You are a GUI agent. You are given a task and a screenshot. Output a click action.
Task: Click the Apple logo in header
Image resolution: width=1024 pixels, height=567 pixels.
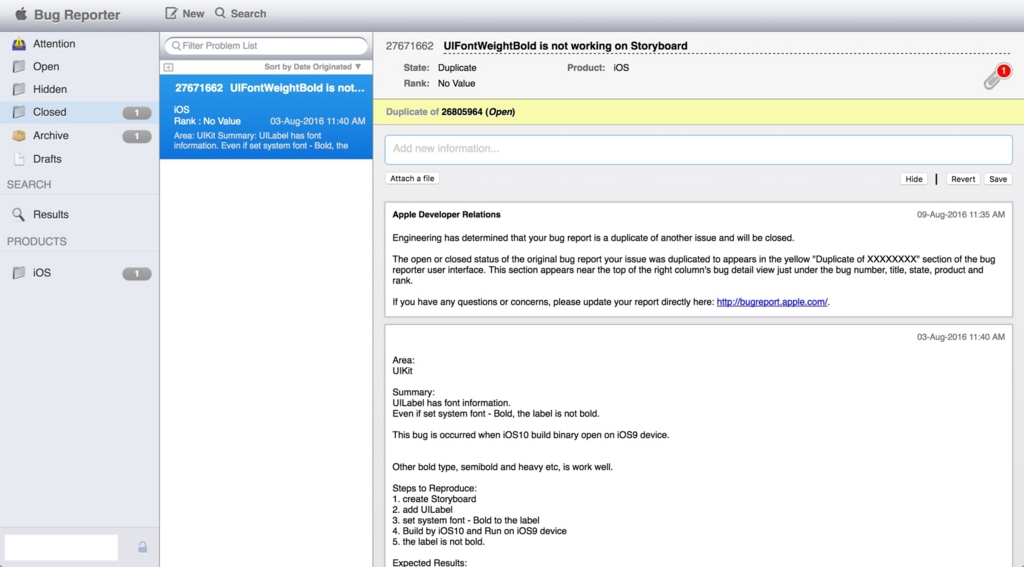(21, 14)
